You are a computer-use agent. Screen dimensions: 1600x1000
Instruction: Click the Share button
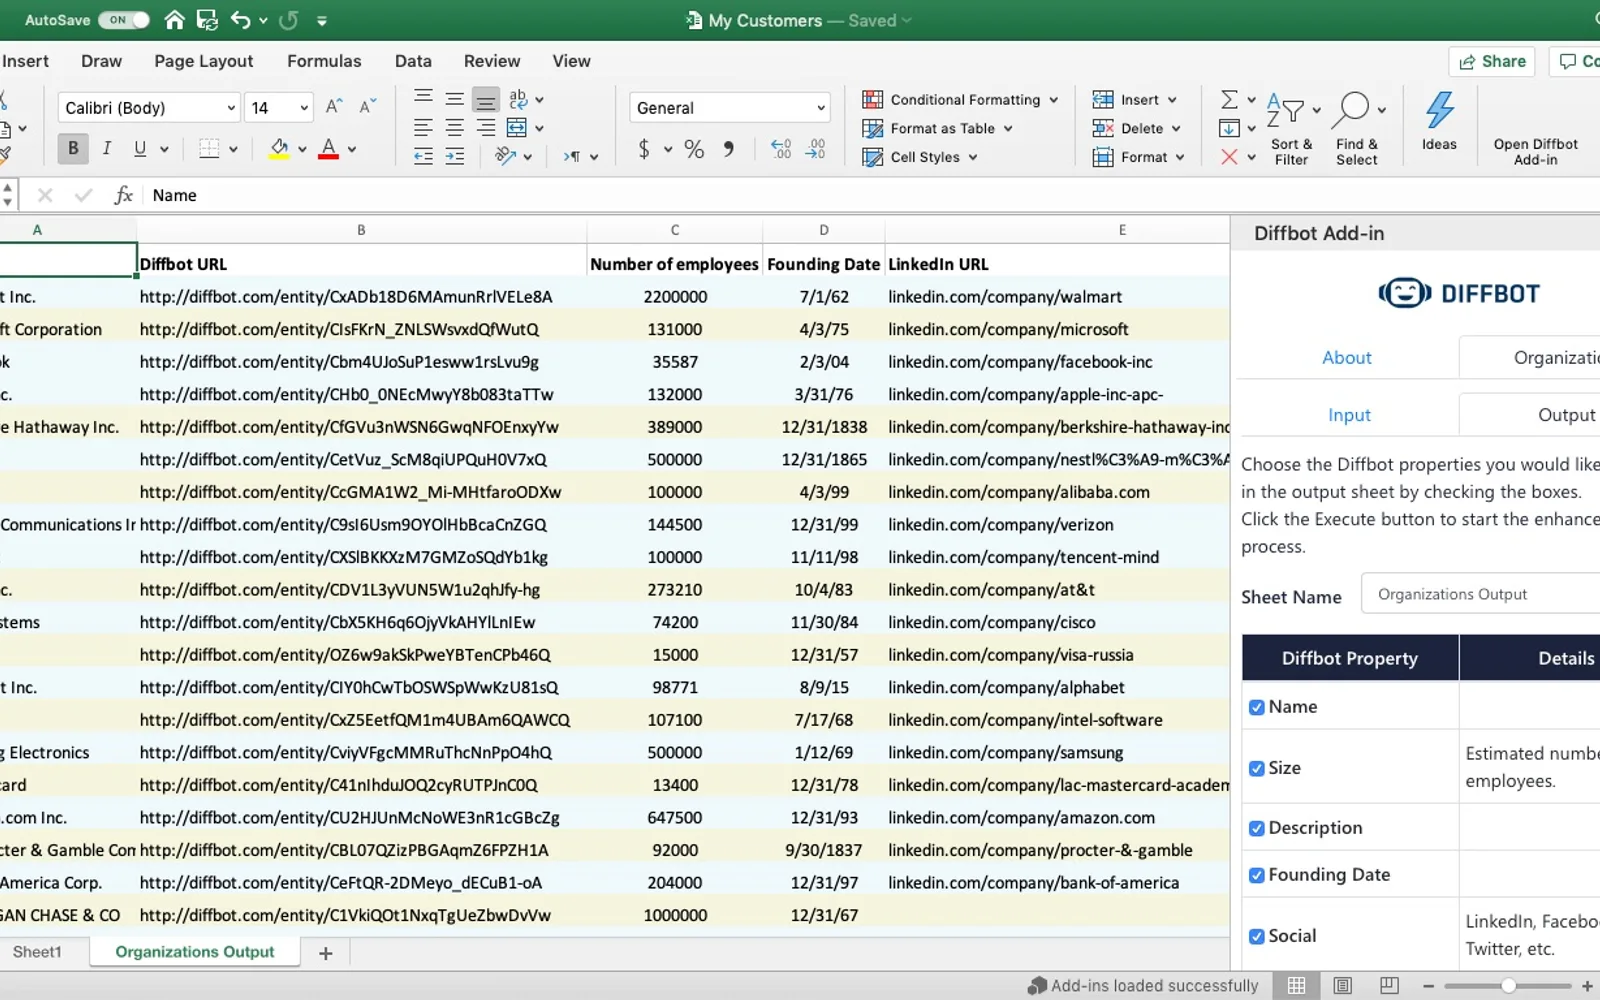click(x=1492, y=61)
